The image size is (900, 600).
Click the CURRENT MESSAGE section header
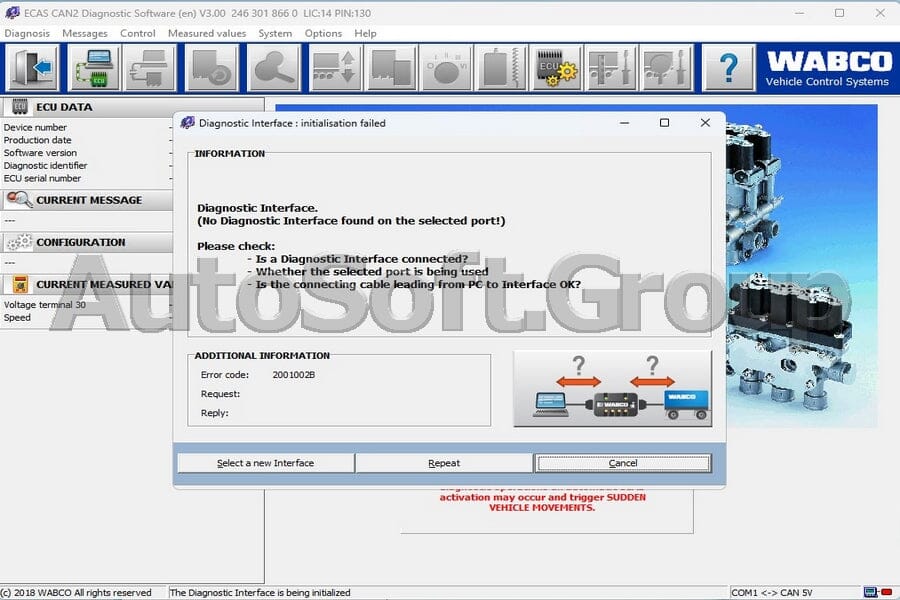(87, 200)
